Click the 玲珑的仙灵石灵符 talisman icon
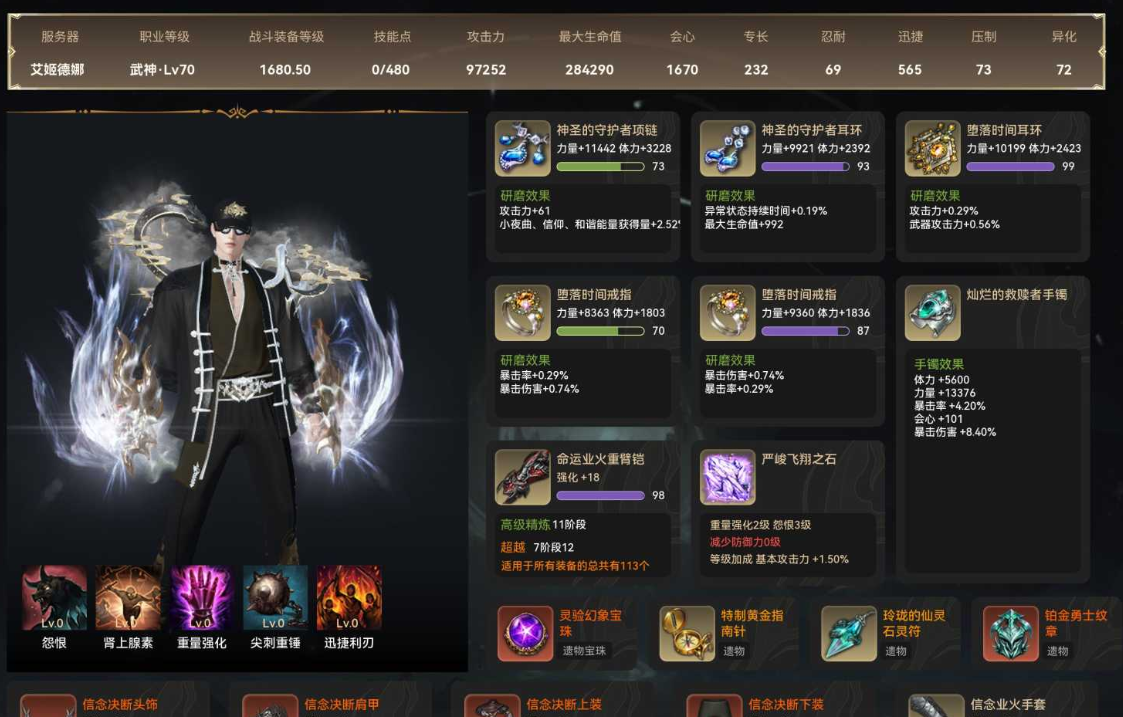The height and width of the screenshot is (717, 1123). [849, 633]
